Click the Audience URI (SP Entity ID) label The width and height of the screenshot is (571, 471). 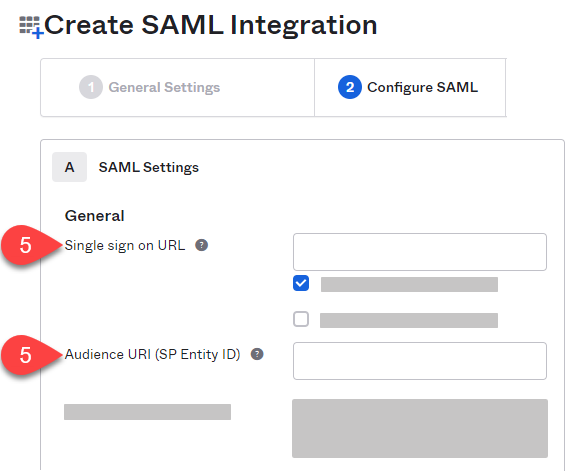(x=153, y=354)
